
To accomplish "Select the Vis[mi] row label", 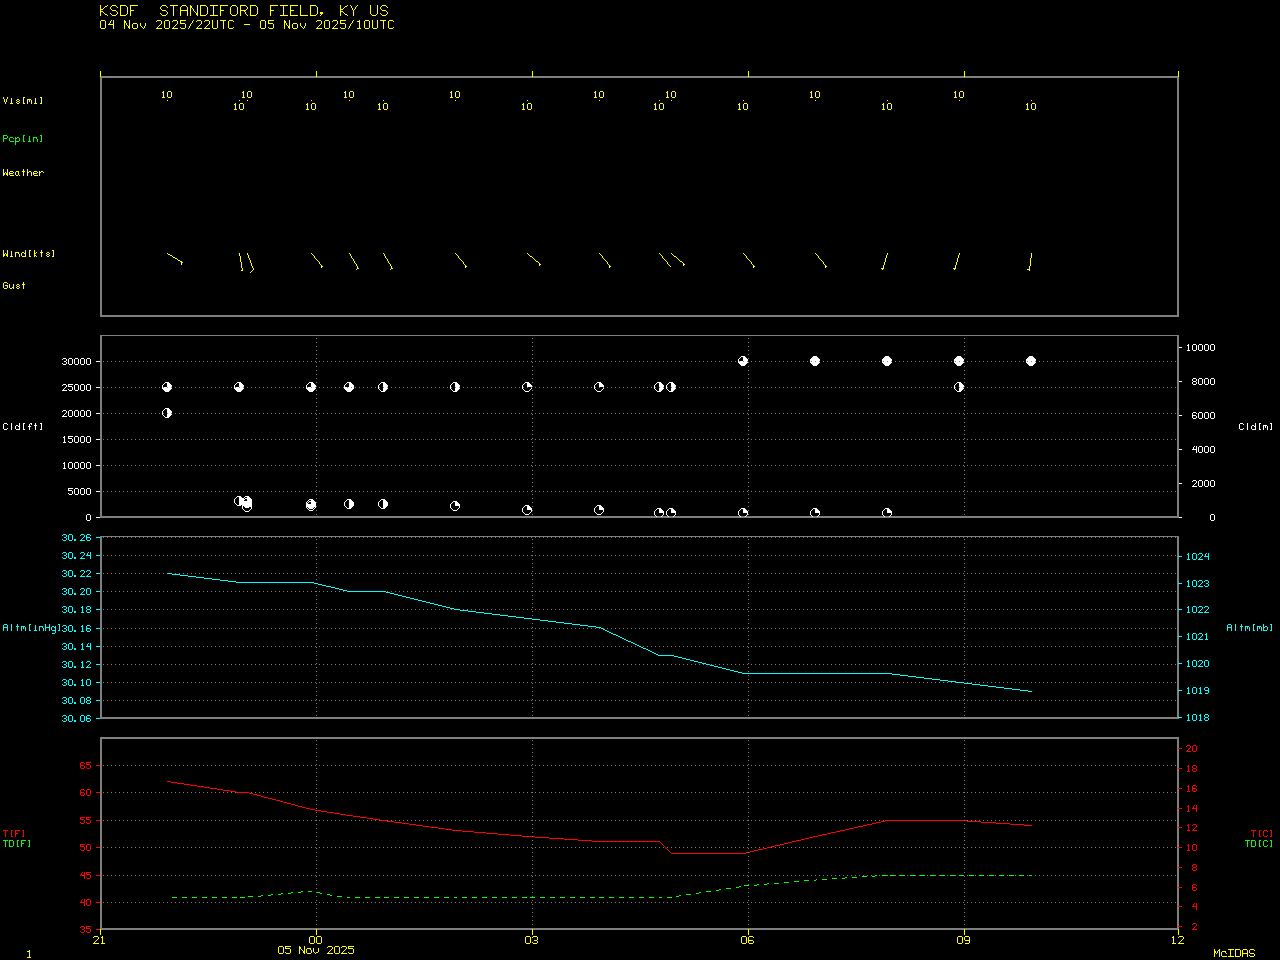I will [23, 101].
